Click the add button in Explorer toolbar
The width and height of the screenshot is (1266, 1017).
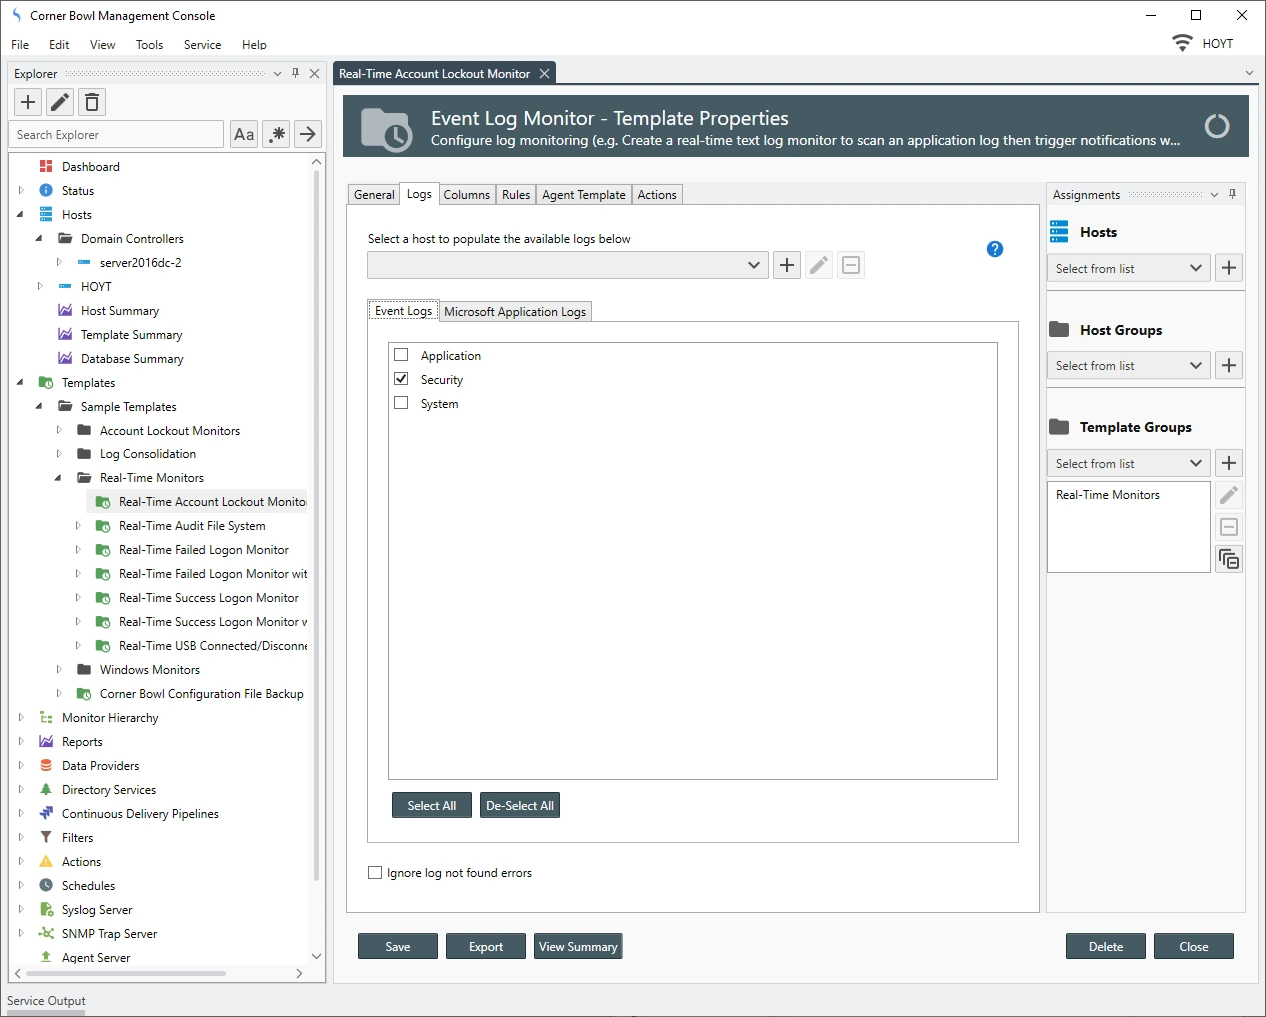click(28, 102)
